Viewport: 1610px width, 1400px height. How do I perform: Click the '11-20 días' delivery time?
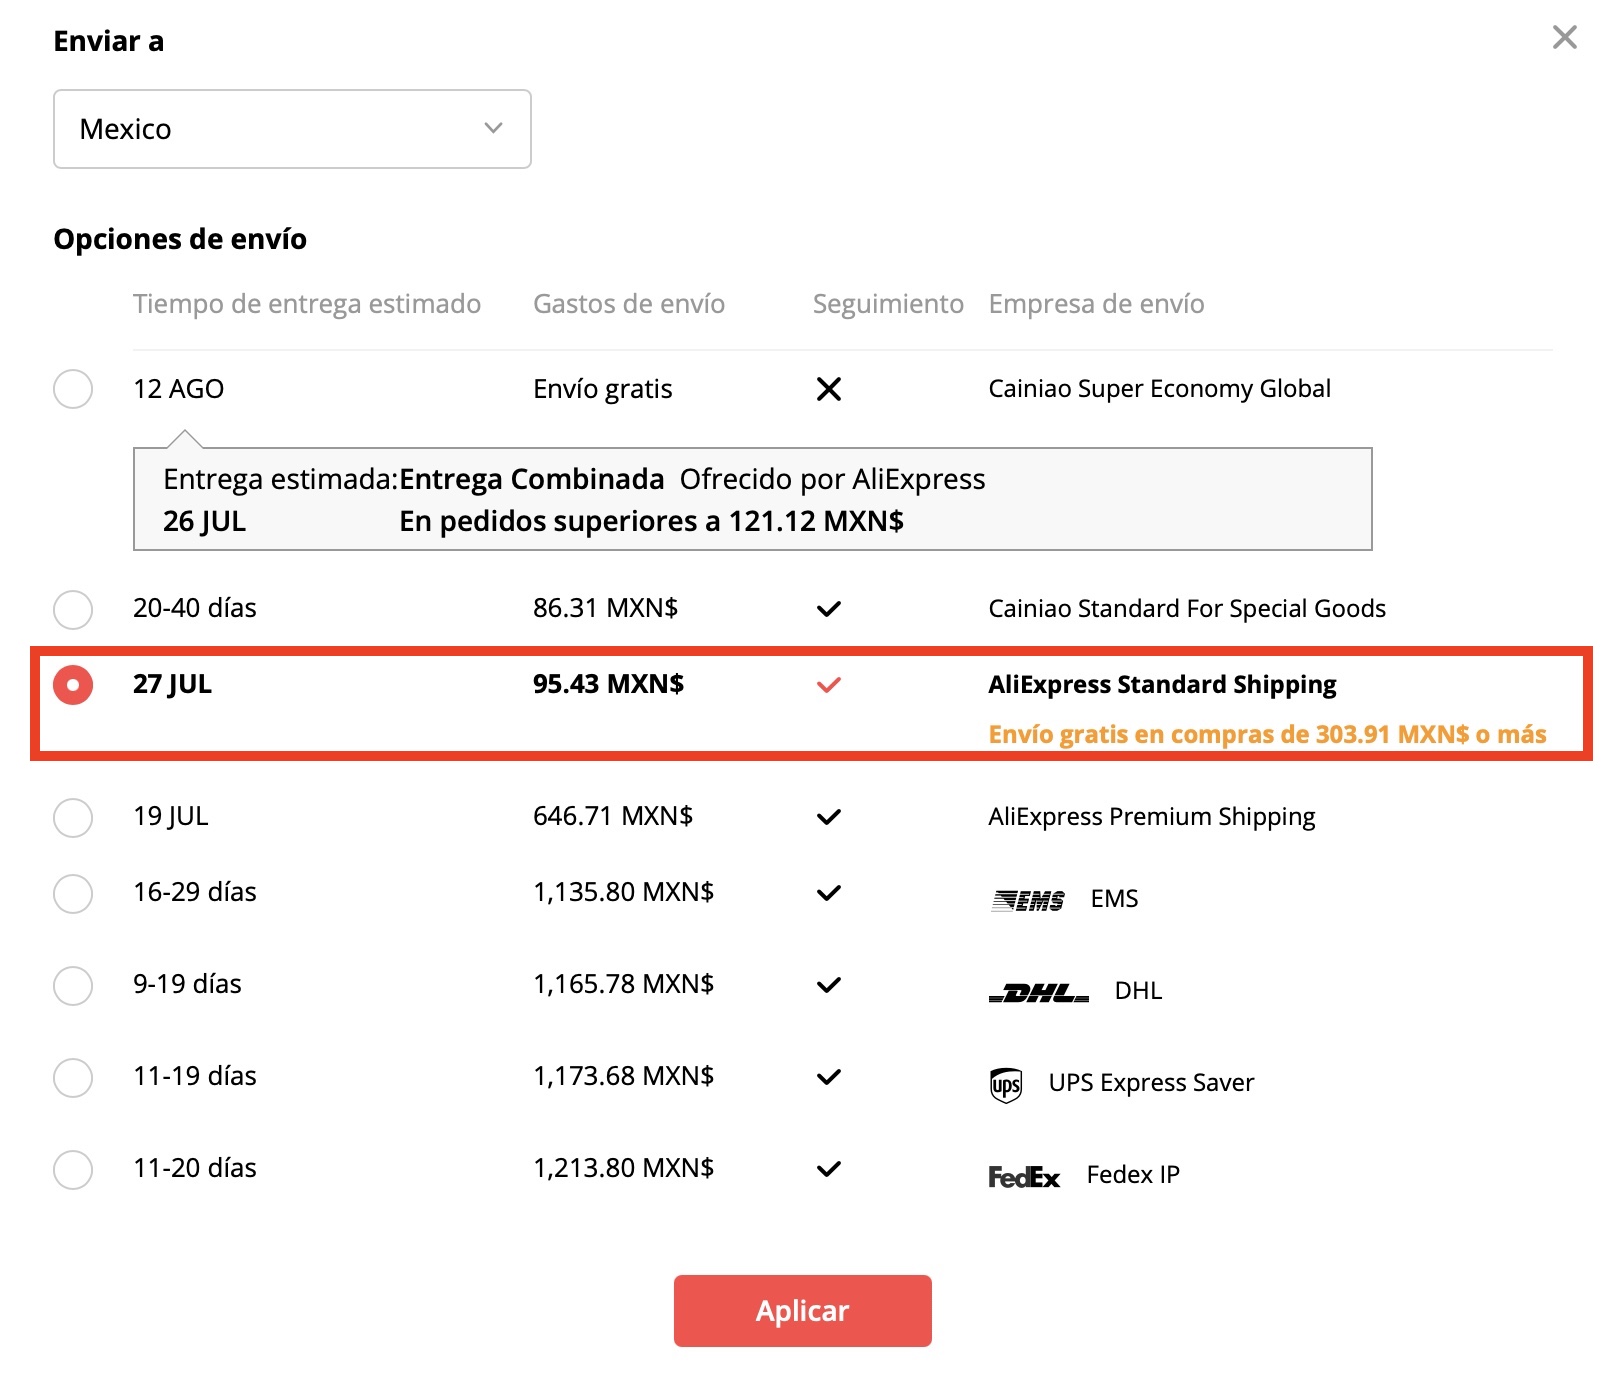195,1168
